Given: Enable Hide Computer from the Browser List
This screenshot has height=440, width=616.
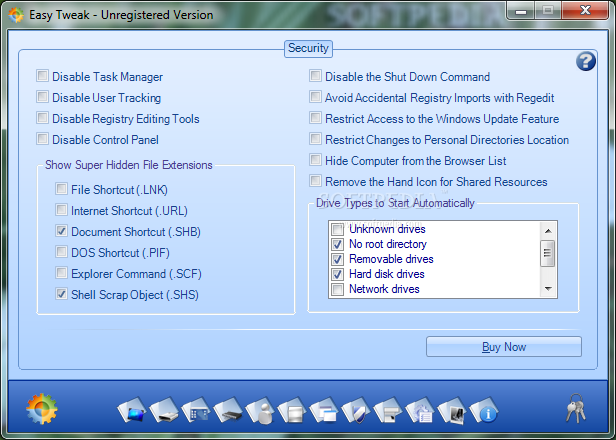Looking at the screenshot, I should pyautogui.click(x=315, y=160).
